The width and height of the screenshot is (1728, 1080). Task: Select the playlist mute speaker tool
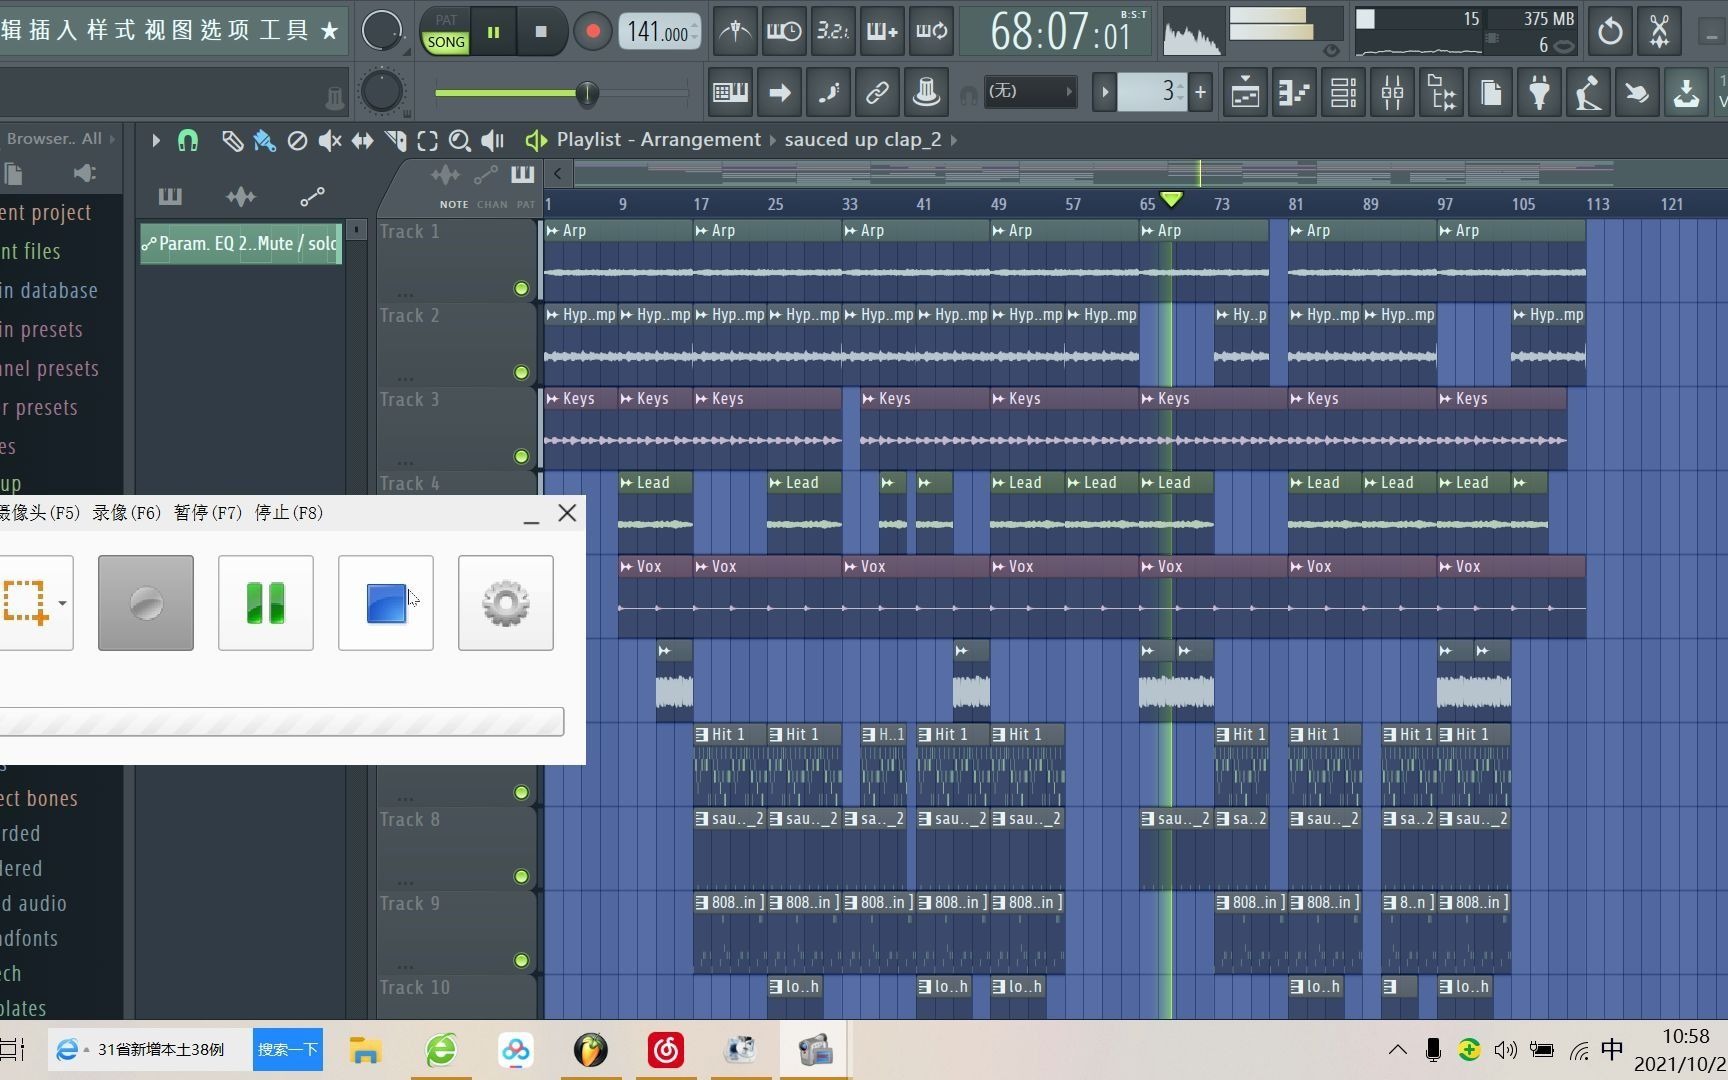[x=329, y=141]
